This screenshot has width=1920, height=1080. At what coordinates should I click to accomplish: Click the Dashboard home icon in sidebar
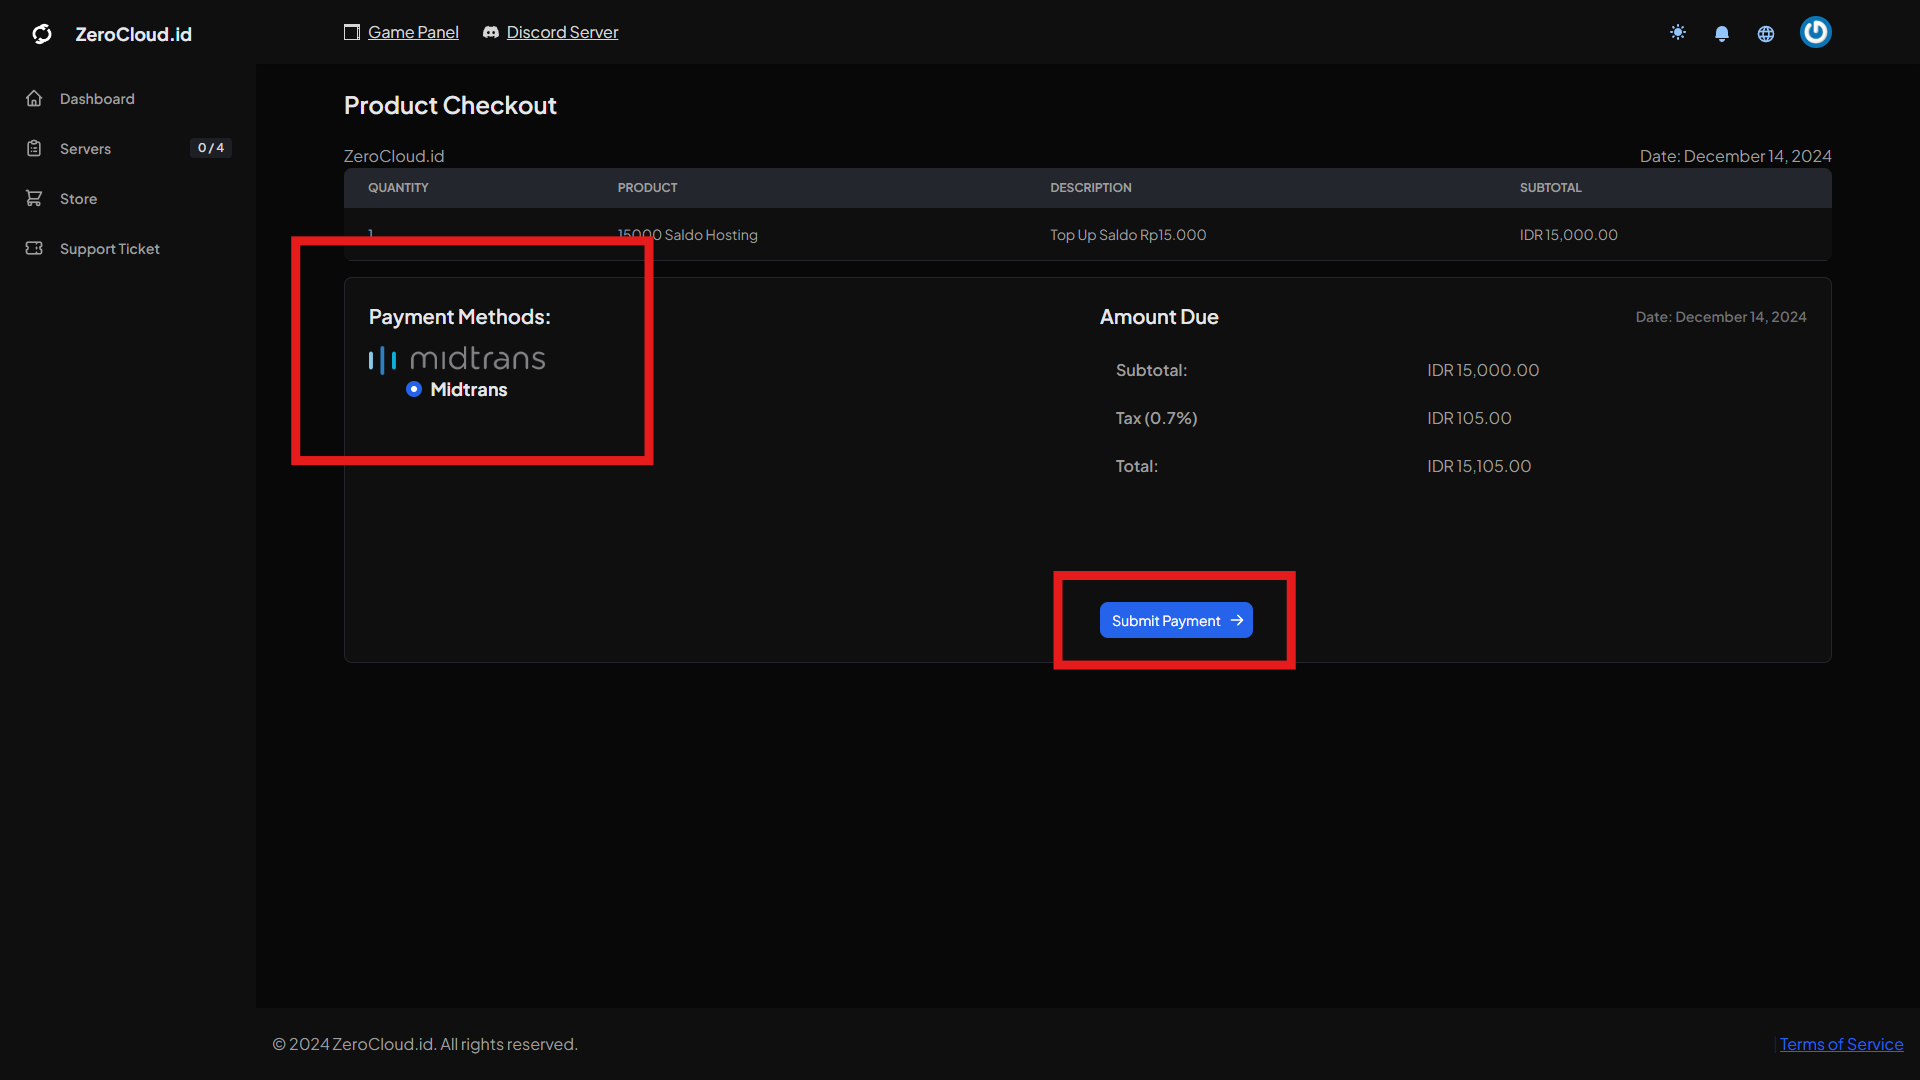(34, 98)
